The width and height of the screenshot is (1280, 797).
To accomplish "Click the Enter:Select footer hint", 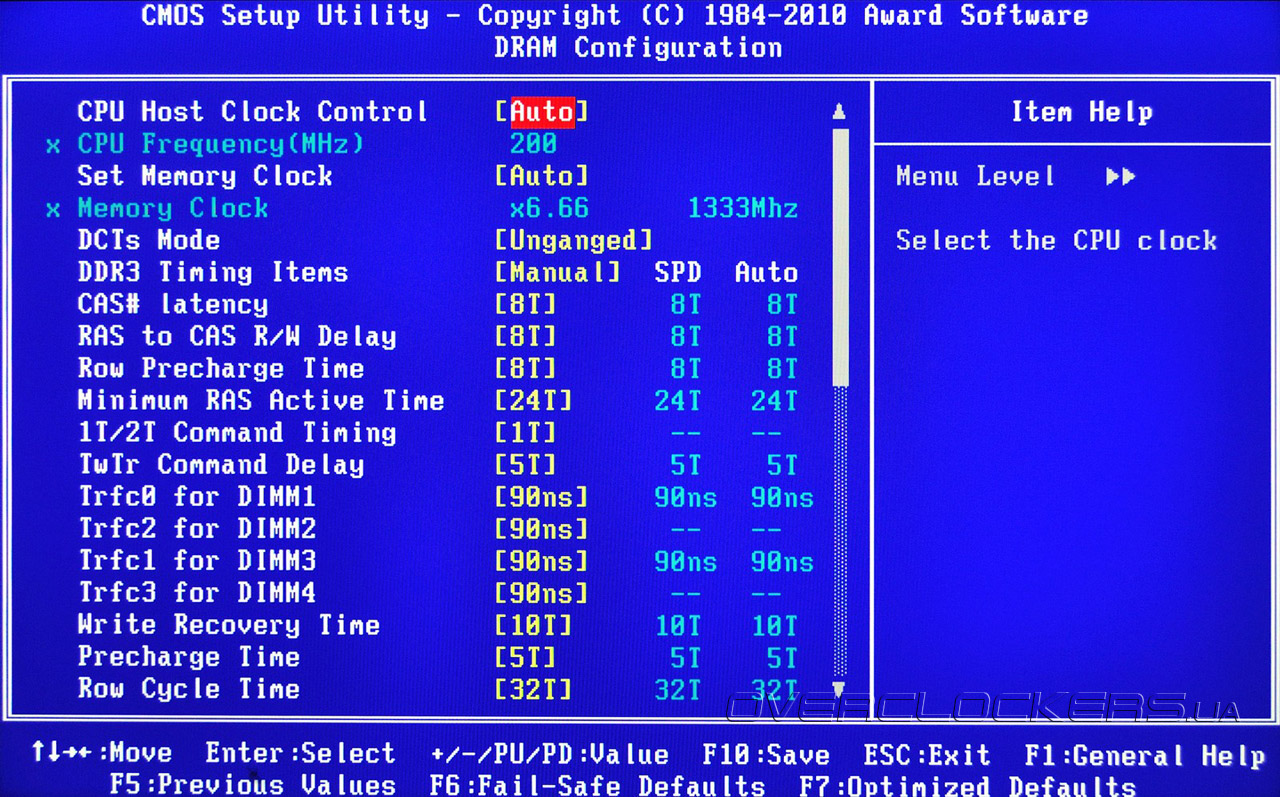I will pyautogui.click(x=301, y=753).
